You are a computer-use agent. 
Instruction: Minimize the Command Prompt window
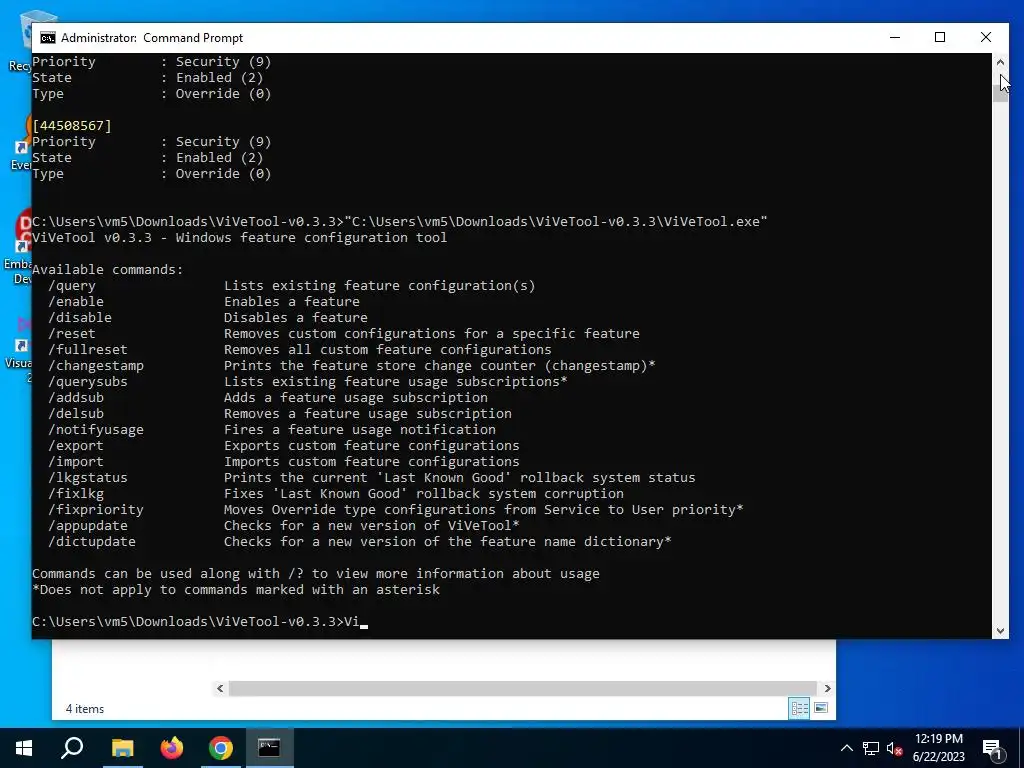tap(895, 37)
